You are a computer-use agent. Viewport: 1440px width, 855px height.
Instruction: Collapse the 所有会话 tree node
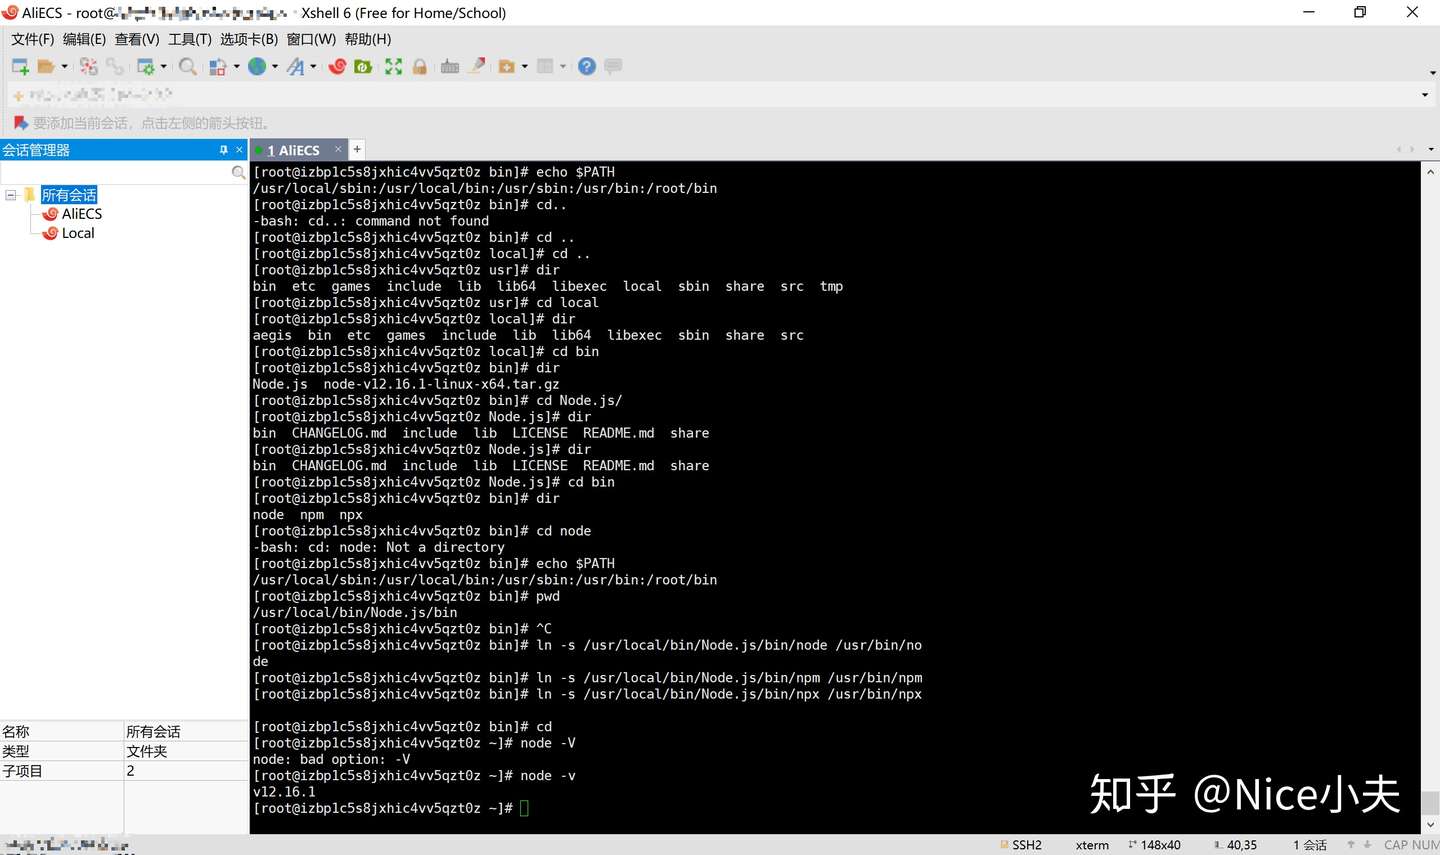pyautogui.click(x=11, y=195)
